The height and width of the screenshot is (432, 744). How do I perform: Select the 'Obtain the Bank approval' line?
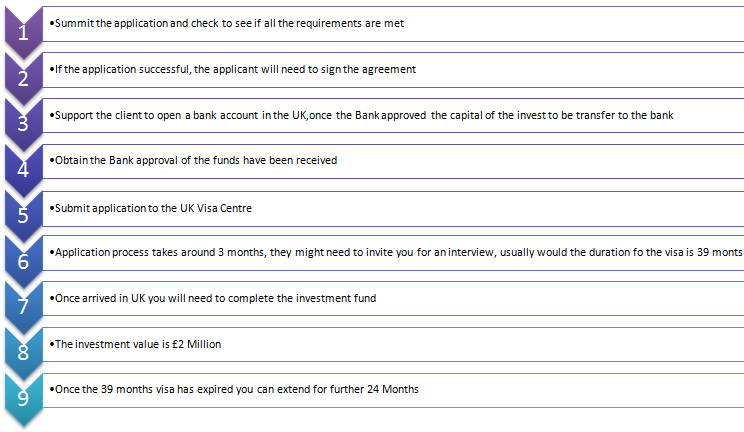pos(194,160)
